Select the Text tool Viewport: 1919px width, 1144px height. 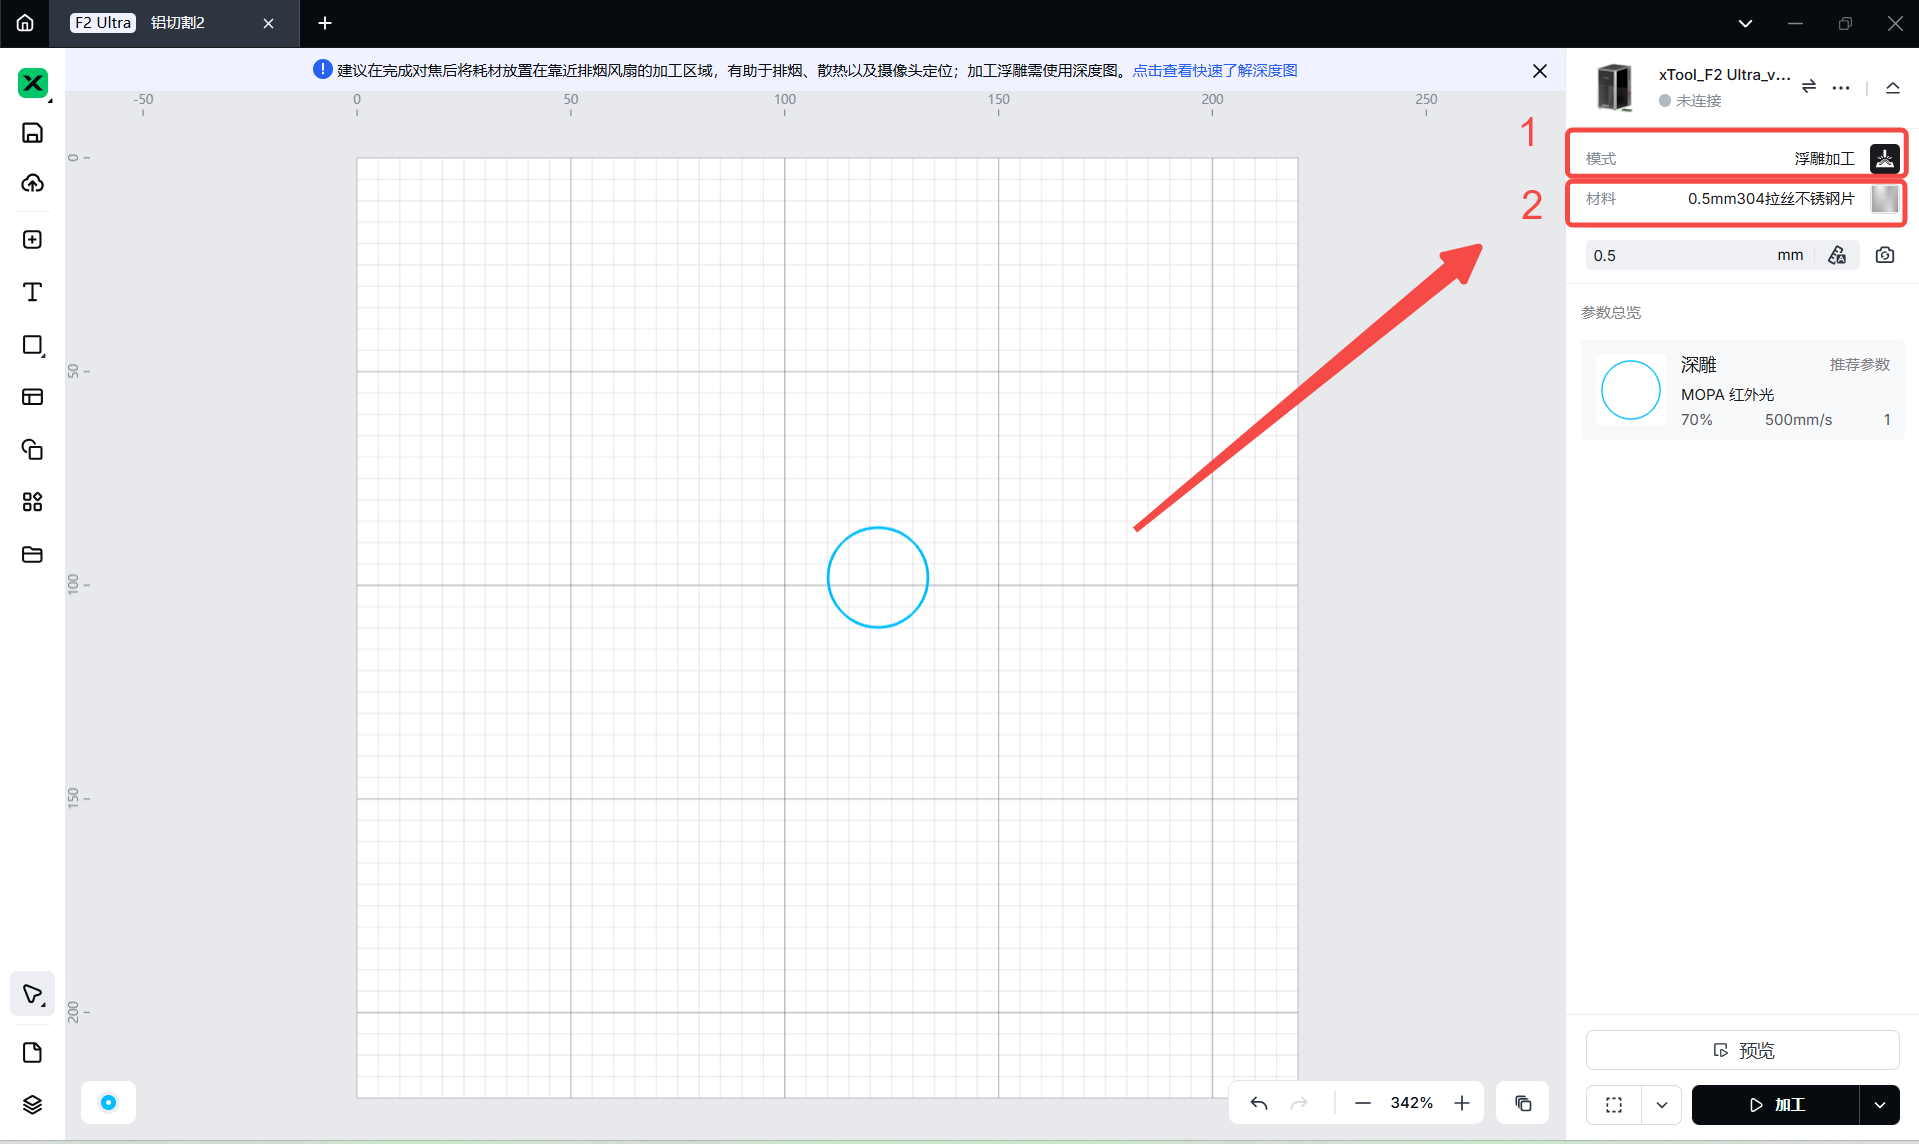[x=32, y=292]
